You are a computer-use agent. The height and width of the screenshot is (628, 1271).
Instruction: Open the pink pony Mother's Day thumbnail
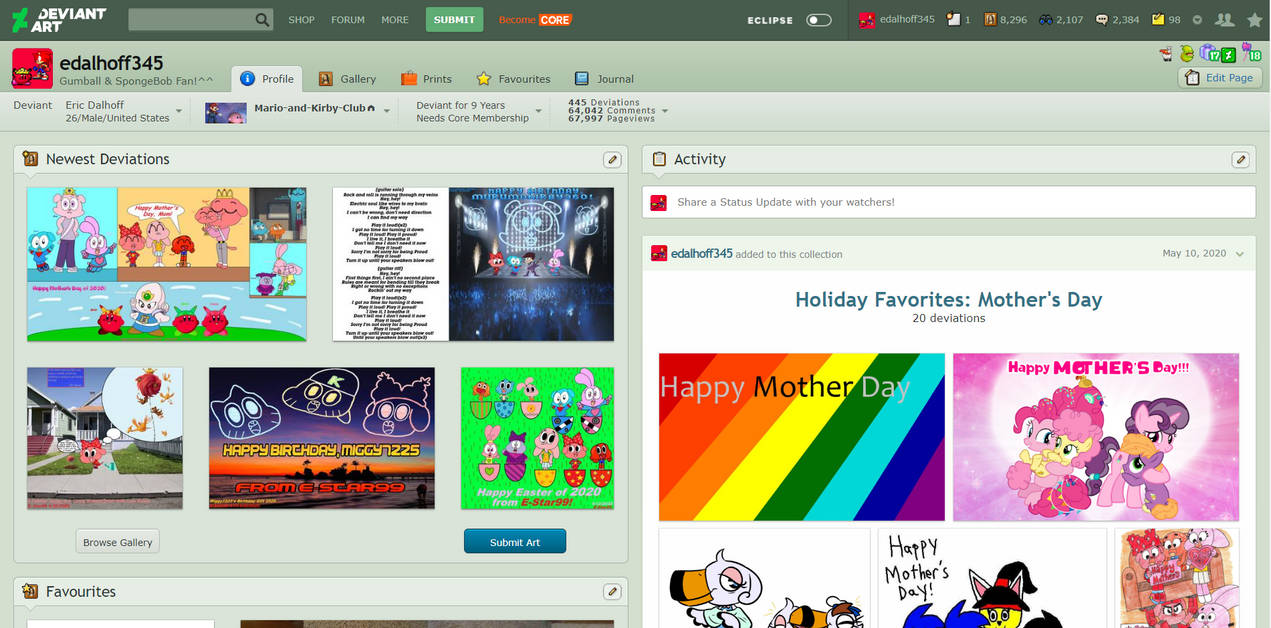click(1096, 437)
